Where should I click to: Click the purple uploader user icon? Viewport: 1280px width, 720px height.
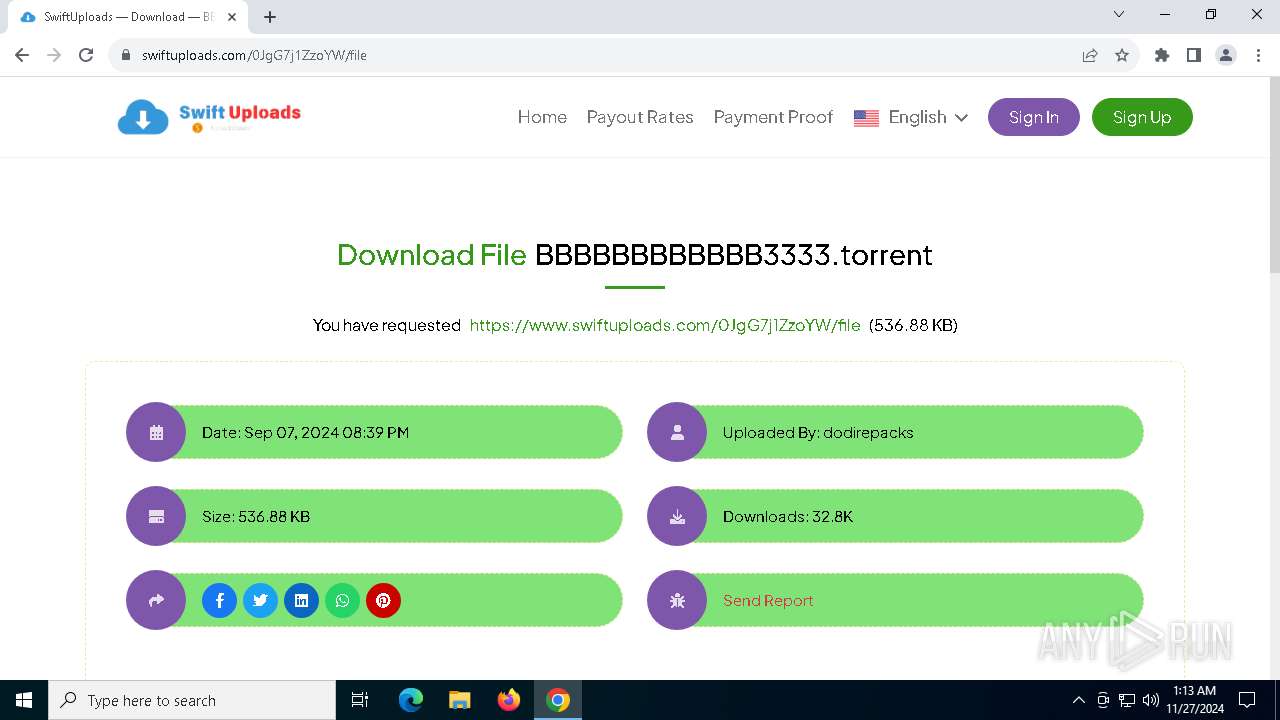coord(677,432)
